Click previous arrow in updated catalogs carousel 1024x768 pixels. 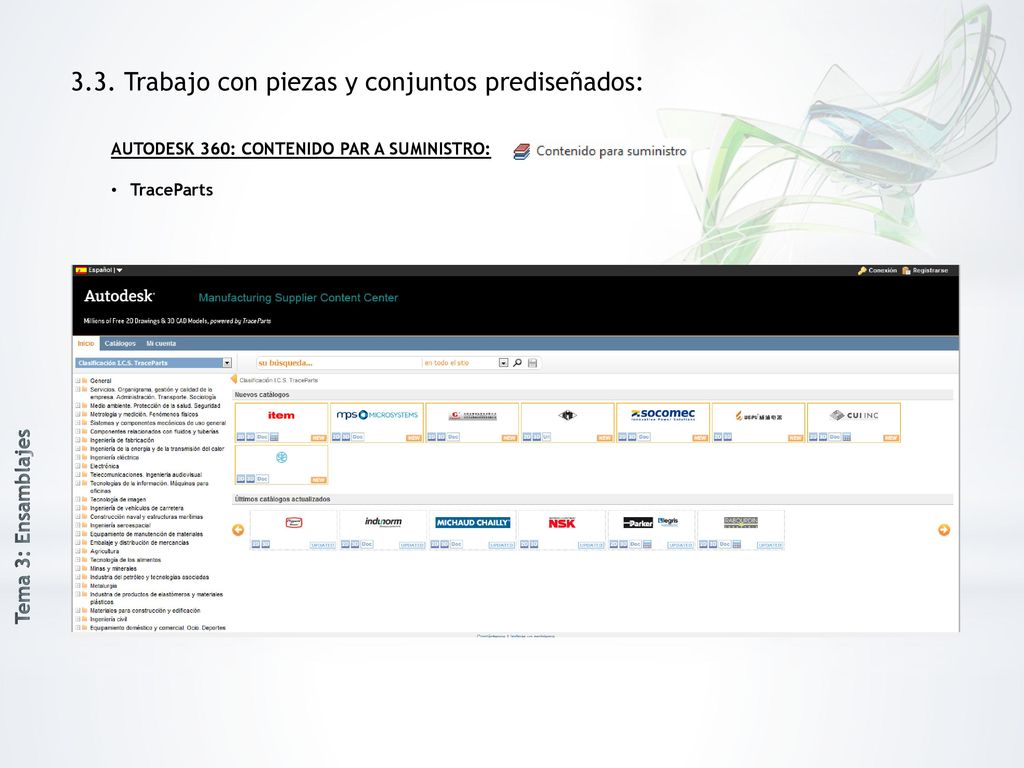(238, 530)
